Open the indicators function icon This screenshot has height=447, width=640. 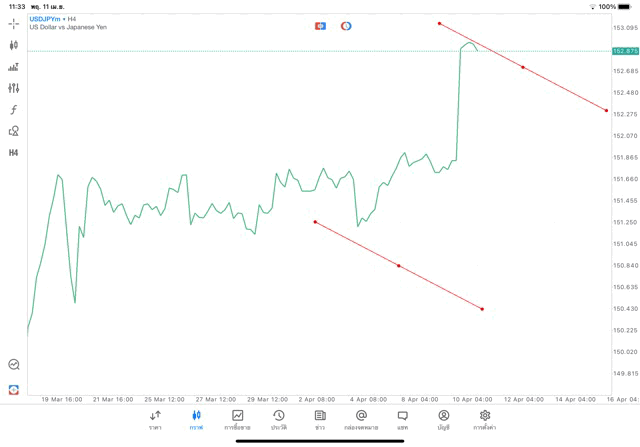[14, 110]
